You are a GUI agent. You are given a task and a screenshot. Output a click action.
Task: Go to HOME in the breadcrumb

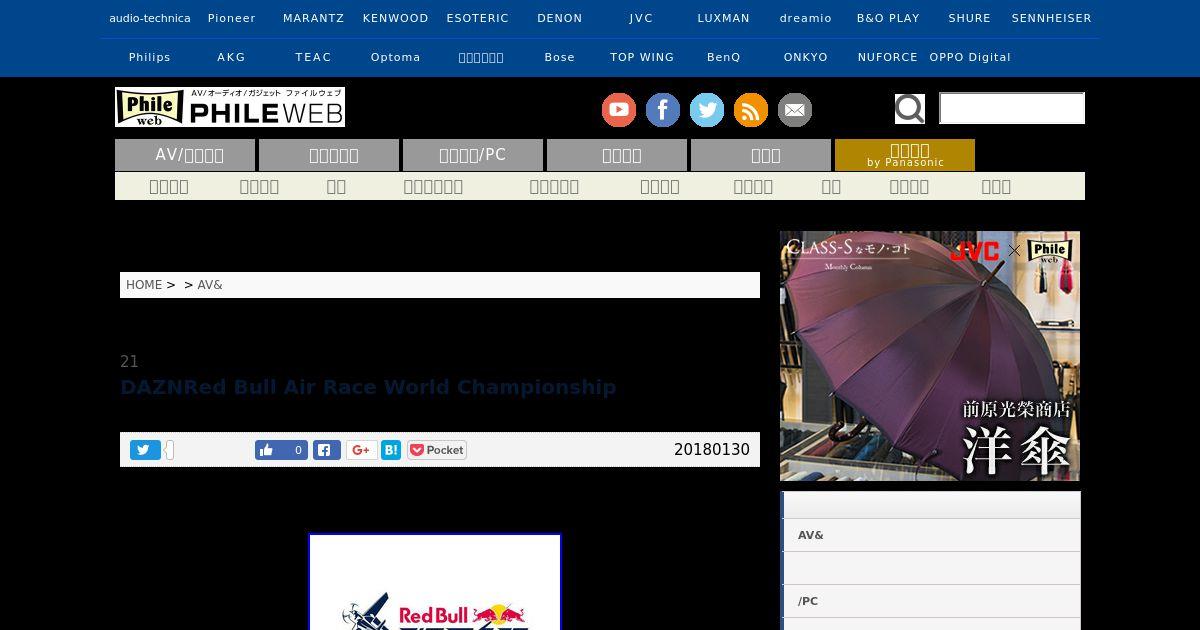click(144, 285)
